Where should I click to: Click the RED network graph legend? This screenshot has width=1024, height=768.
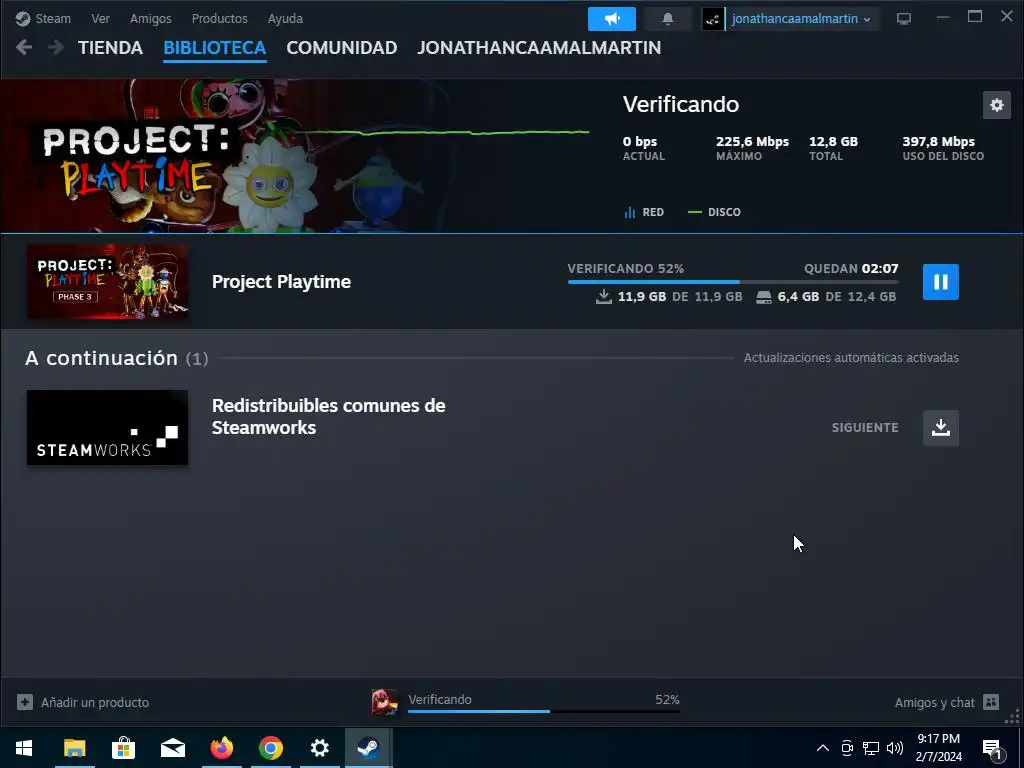click(644, 212)
